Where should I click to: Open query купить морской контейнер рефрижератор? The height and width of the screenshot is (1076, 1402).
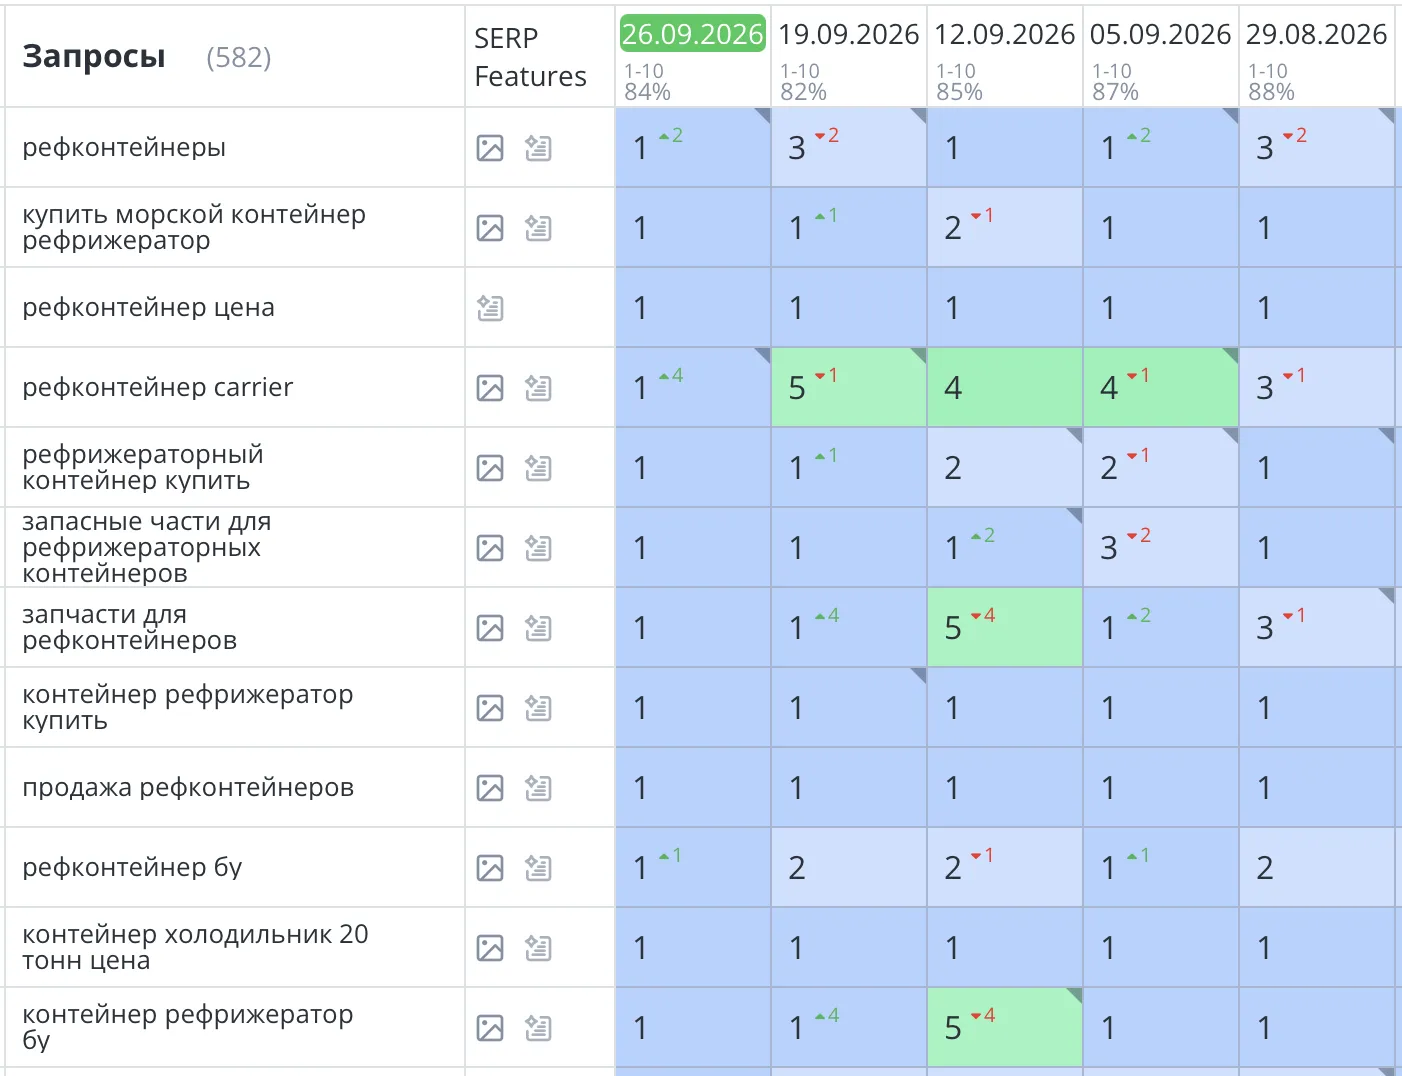(194, 227)
